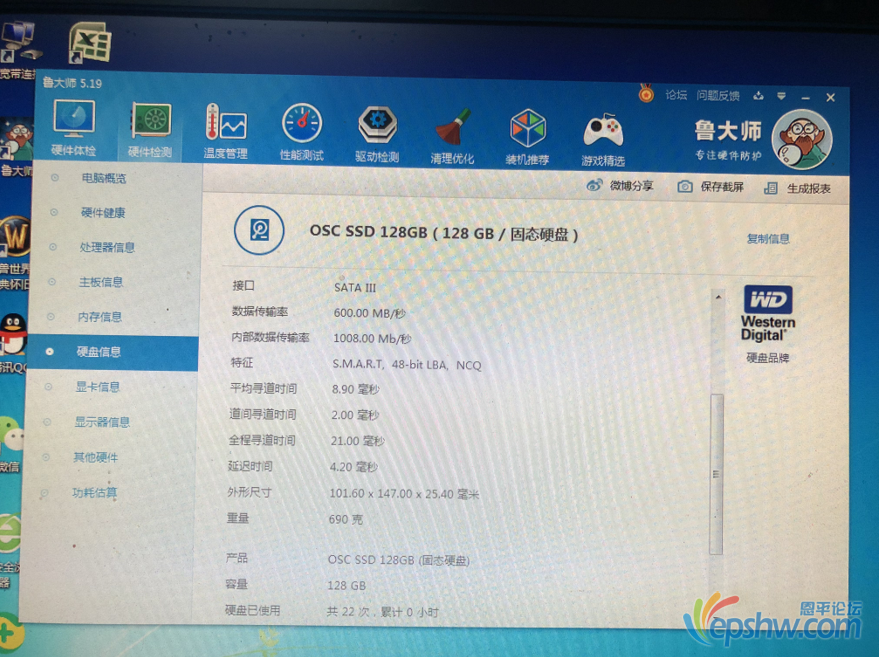Open the title bar dropdown menu arrow

(x=781, y=96)
